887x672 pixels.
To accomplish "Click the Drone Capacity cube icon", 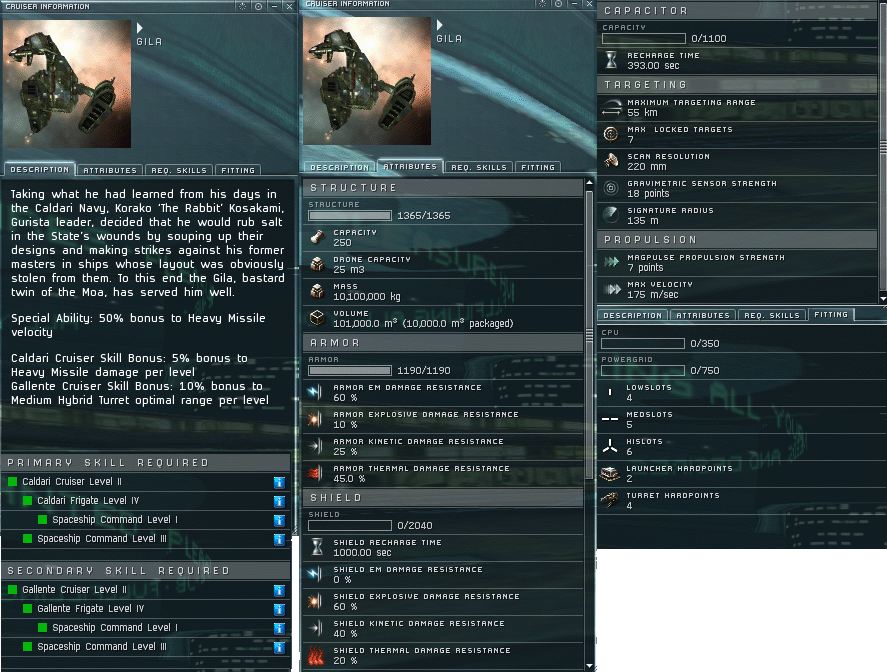I will [x=317, y=264].
